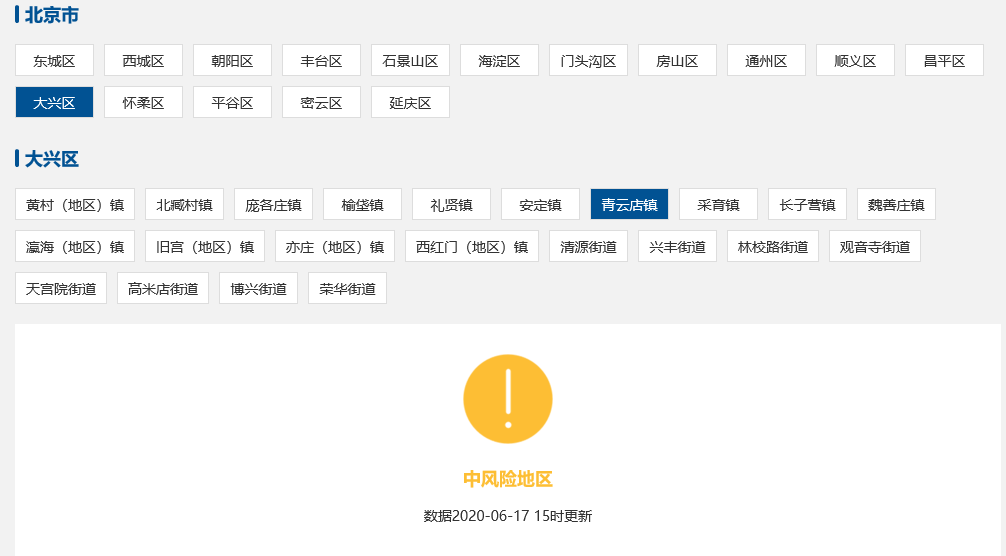Select 高米店街道 subdistrict
Image resolution: width=1006 pixels, height=556 pixels.
163,289
